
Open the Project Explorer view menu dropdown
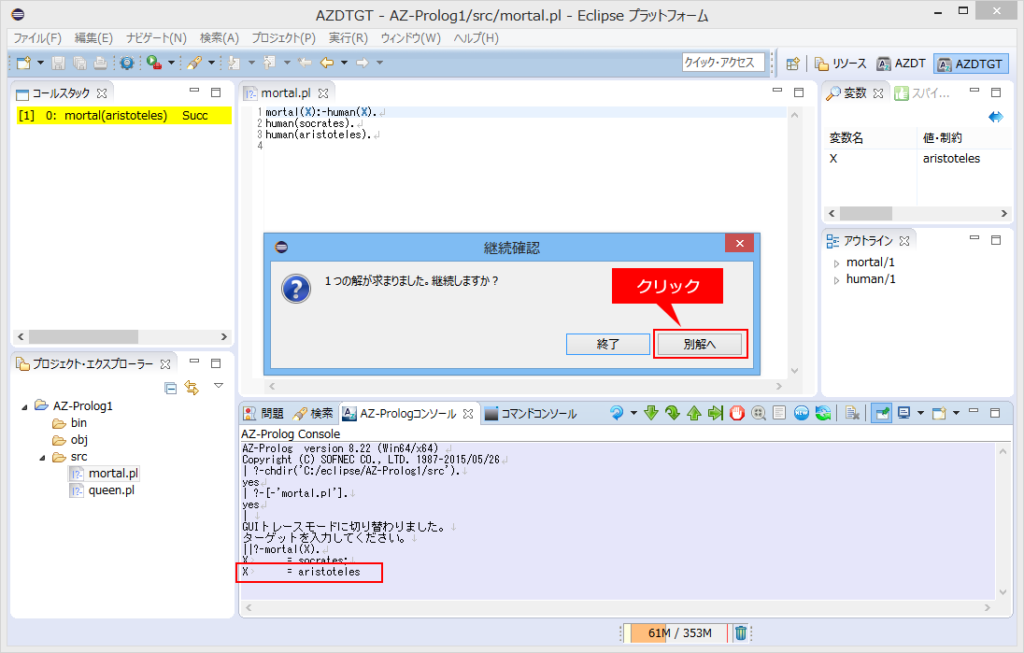pyautogui.click(x=218, y=386)
